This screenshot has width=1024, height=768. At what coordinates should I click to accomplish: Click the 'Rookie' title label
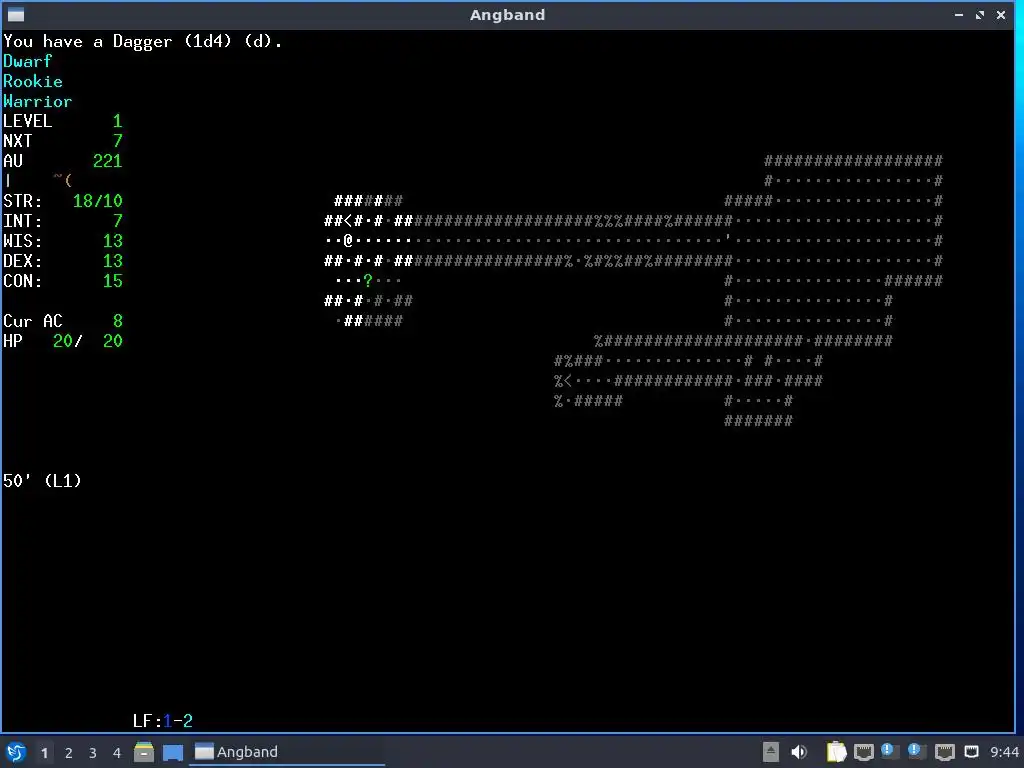coord(33,82)
